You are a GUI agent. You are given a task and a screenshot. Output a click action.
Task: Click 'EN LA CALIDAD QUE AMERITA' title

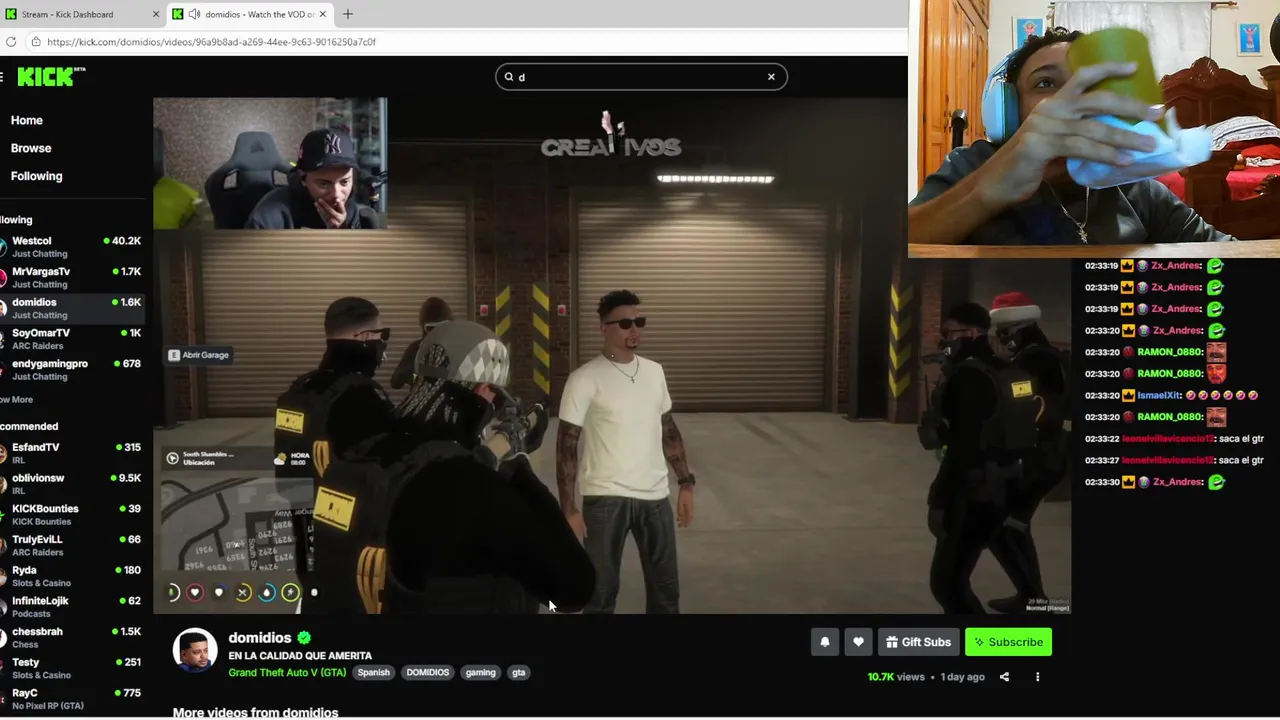point(300,656)
